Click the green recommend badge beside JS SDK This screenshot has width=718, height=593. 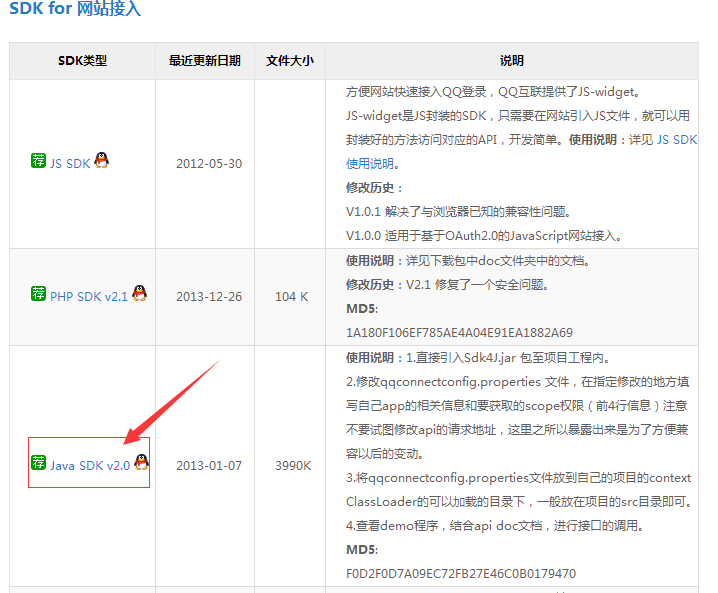(38, 161)
